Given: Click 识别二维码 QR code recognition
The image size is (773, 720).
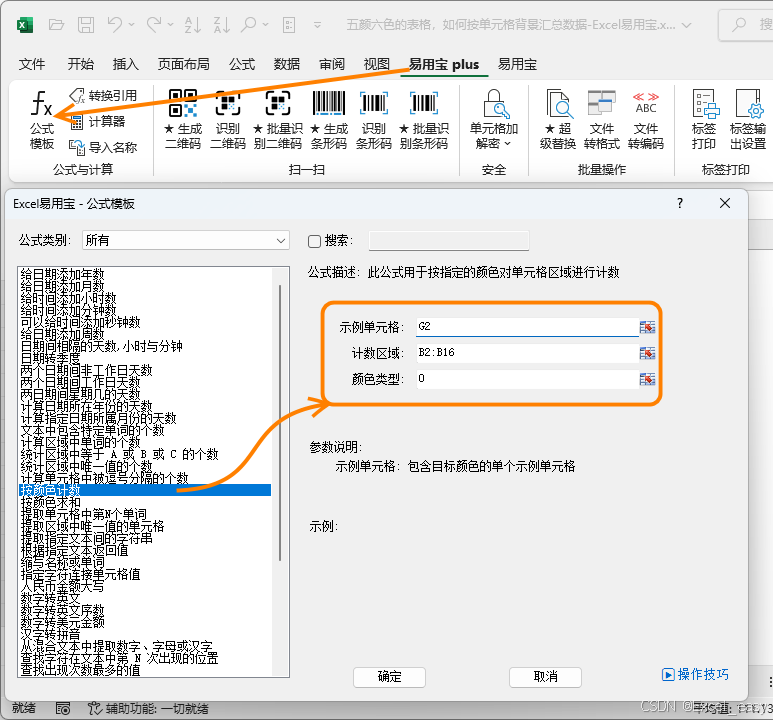Looking at the screenshot, I should pos(228,120).
